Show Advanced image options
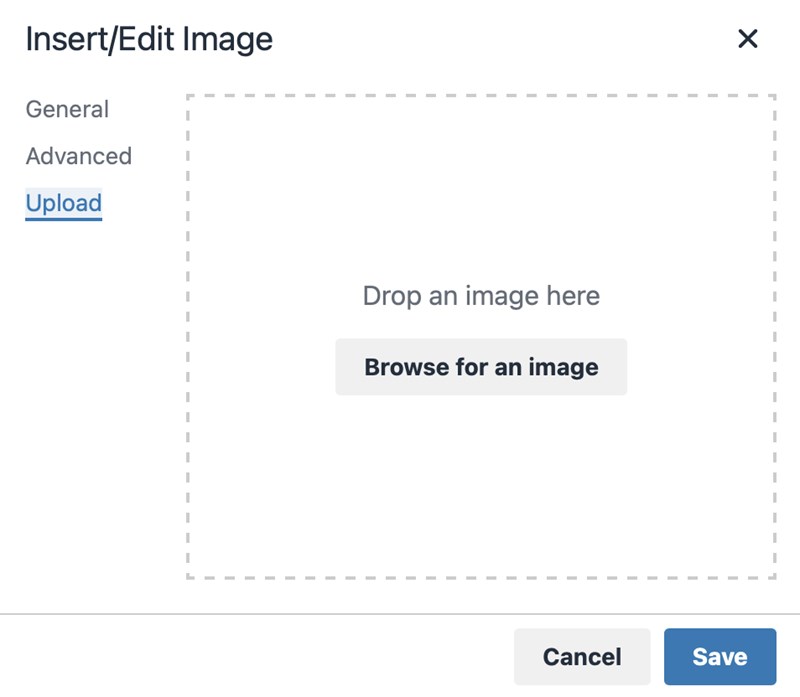The image size is (800, 697). tap(79, 156)
